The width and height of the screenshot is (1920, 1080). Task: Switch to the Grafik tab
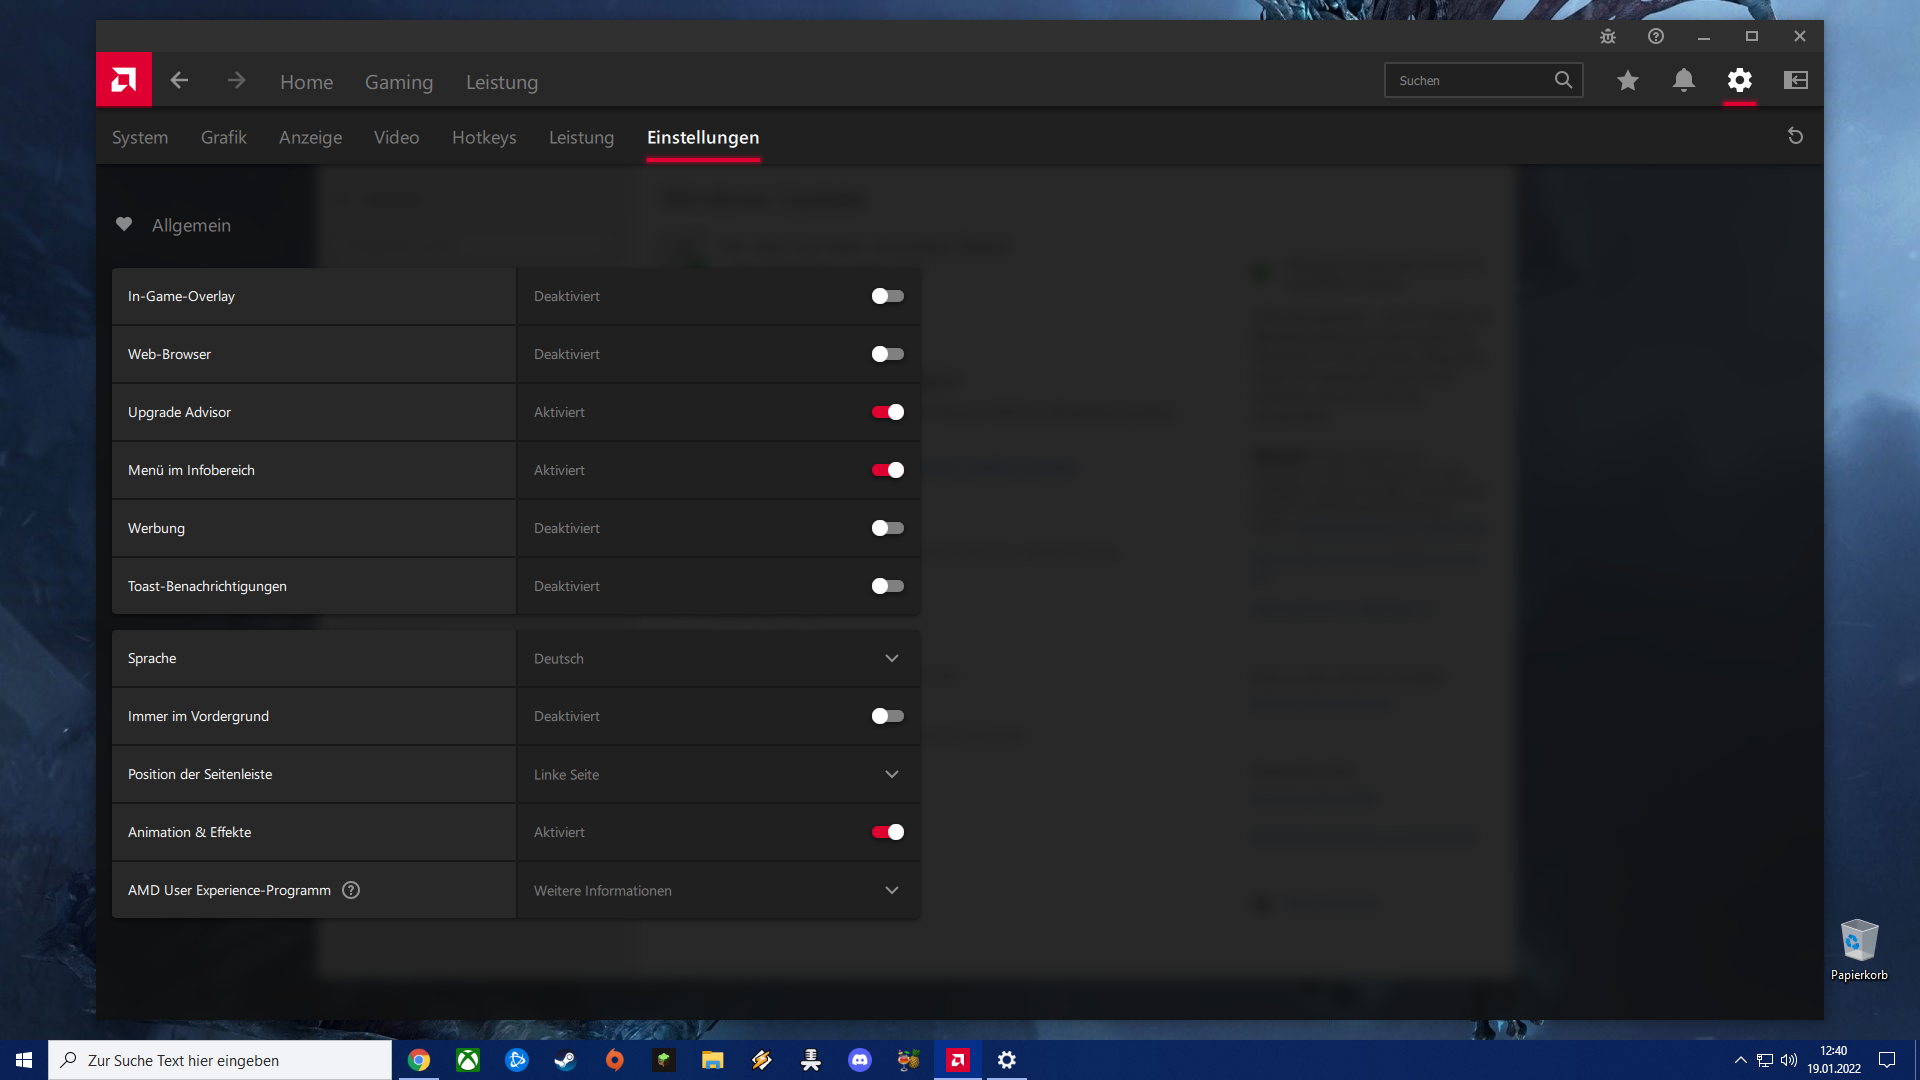coord(223,137)
